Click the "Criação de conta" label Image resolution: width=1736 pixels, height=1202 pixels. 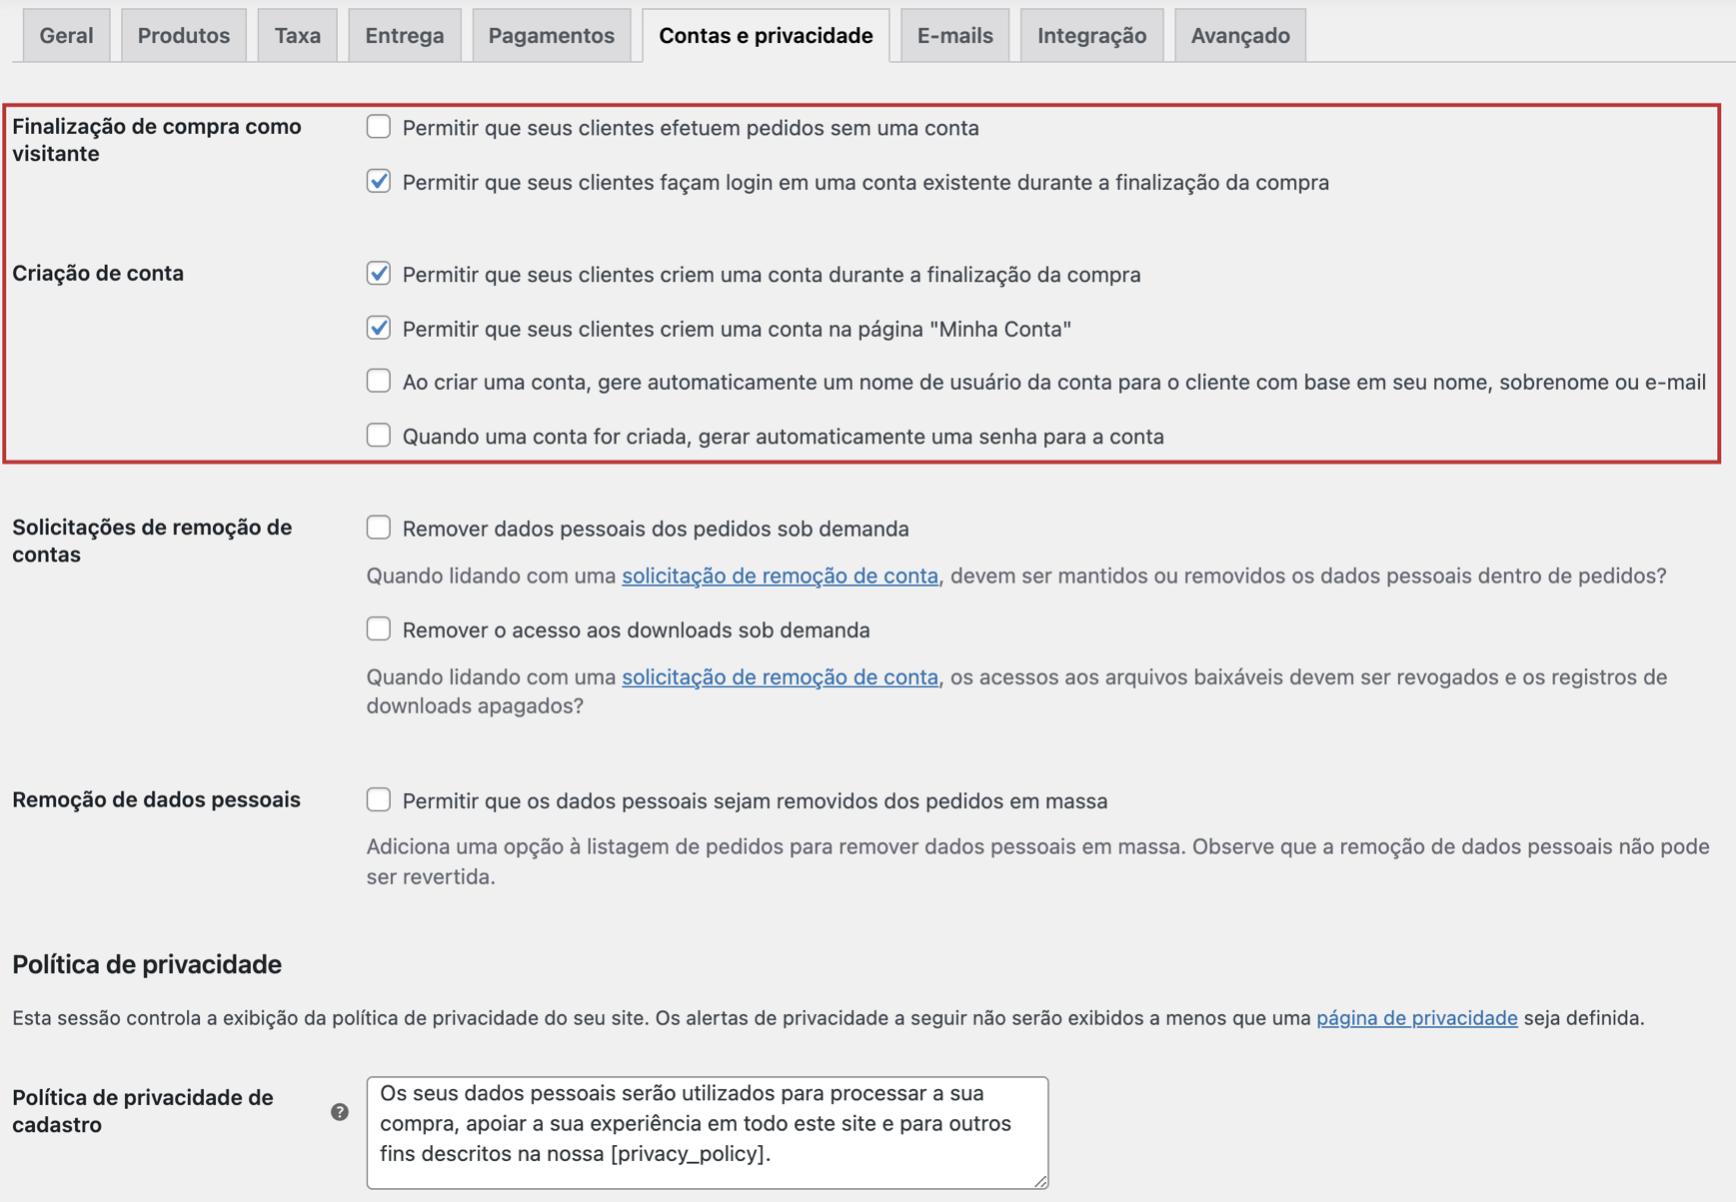[98, 273]
